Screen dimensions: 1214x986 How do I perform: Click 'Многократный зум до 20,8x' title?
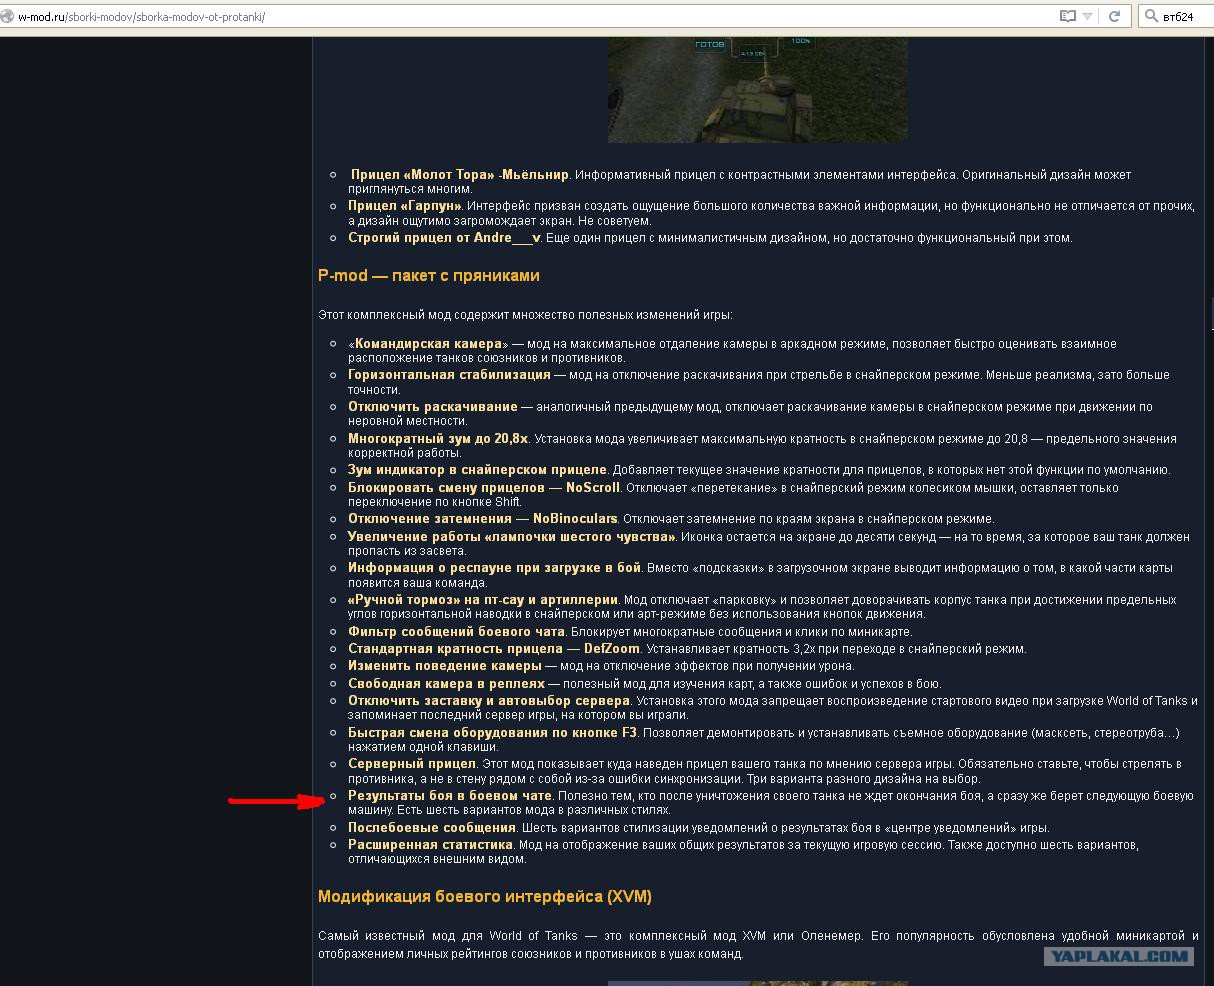pos(438,439)
